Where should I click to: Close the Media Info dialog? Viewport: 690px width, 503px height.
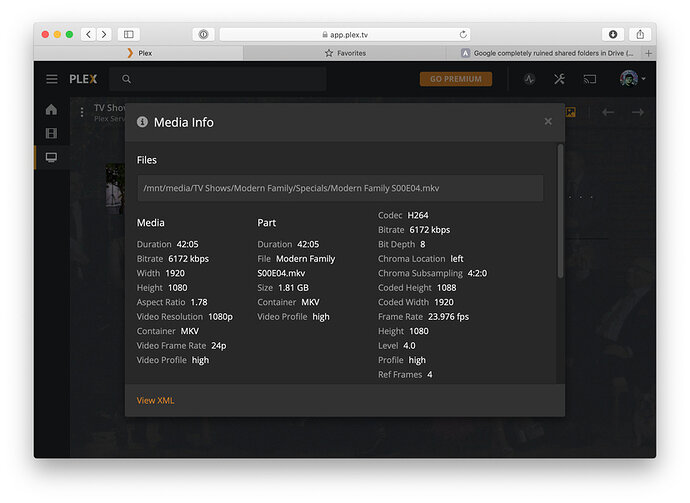[x=548, y=121]
